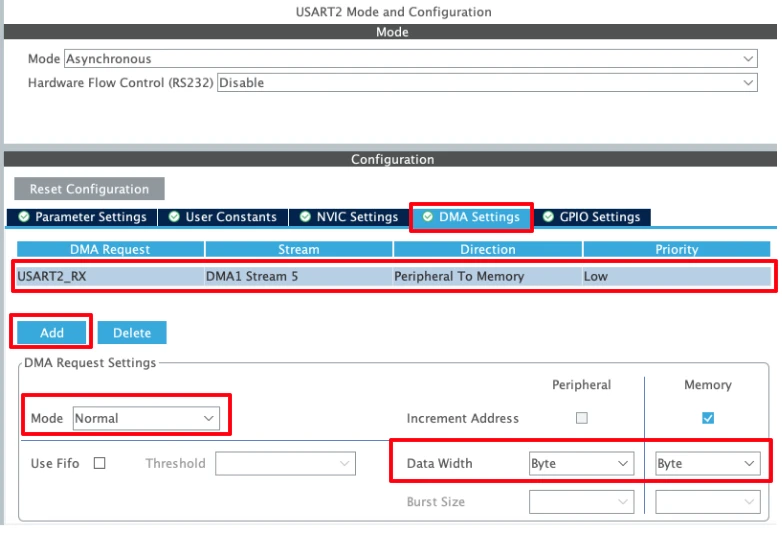The width and height of the screenshot is (782, 535).
Task: Switch to the GPIO Settings tab
Action: point(591,217)
